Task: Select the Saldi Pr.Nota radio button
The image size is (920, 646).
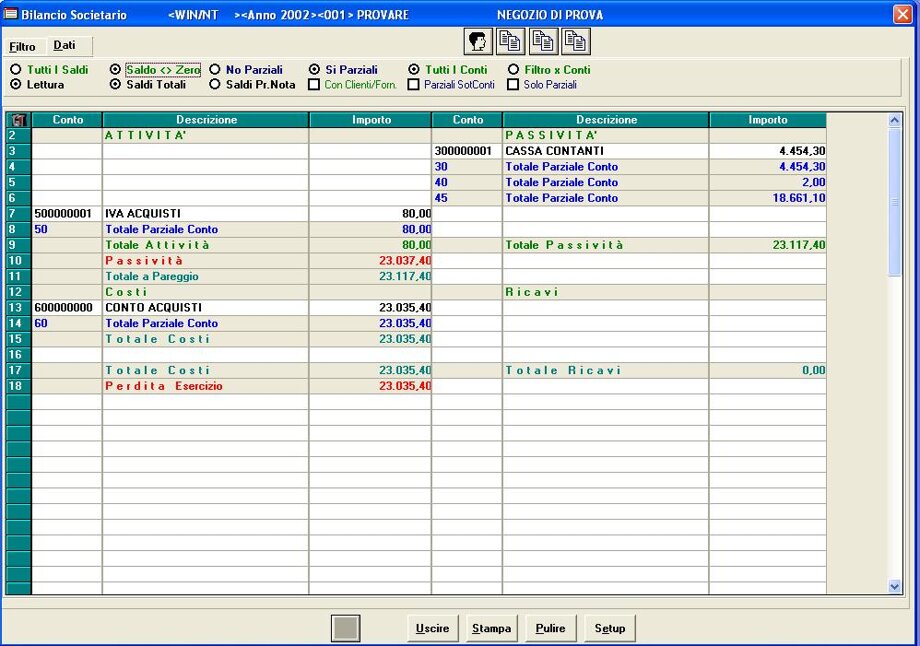Action: point(214,85)
